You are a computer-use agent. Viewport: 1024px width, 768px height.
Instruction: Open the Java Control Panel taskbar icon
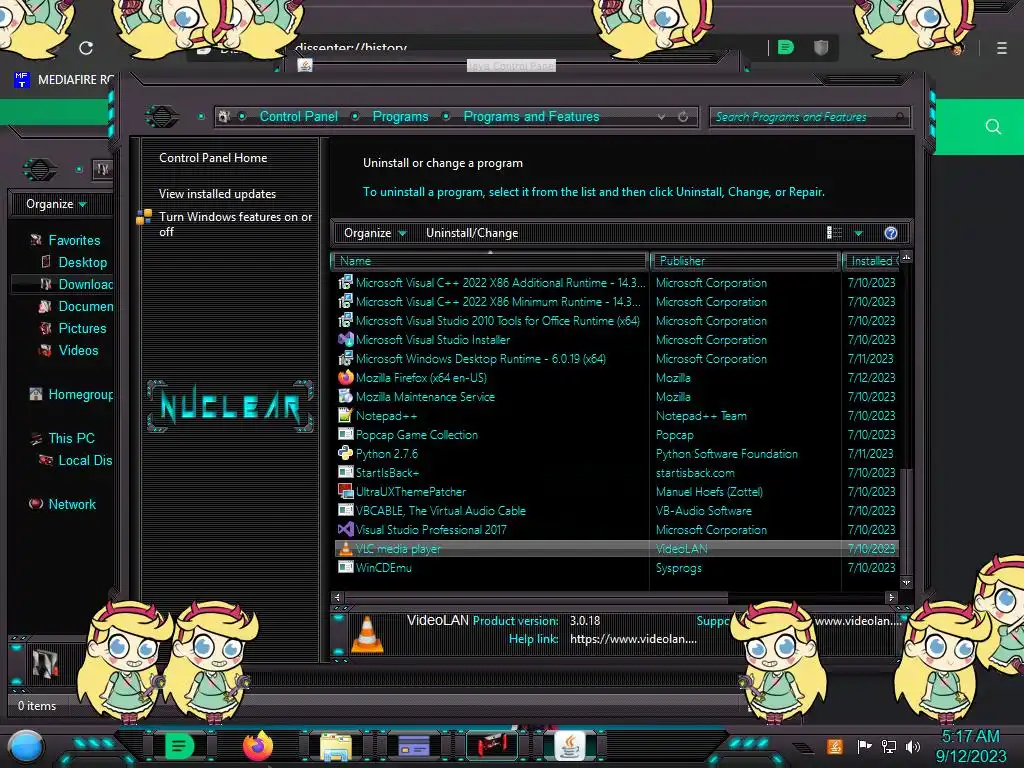click(x=569, y=746)
